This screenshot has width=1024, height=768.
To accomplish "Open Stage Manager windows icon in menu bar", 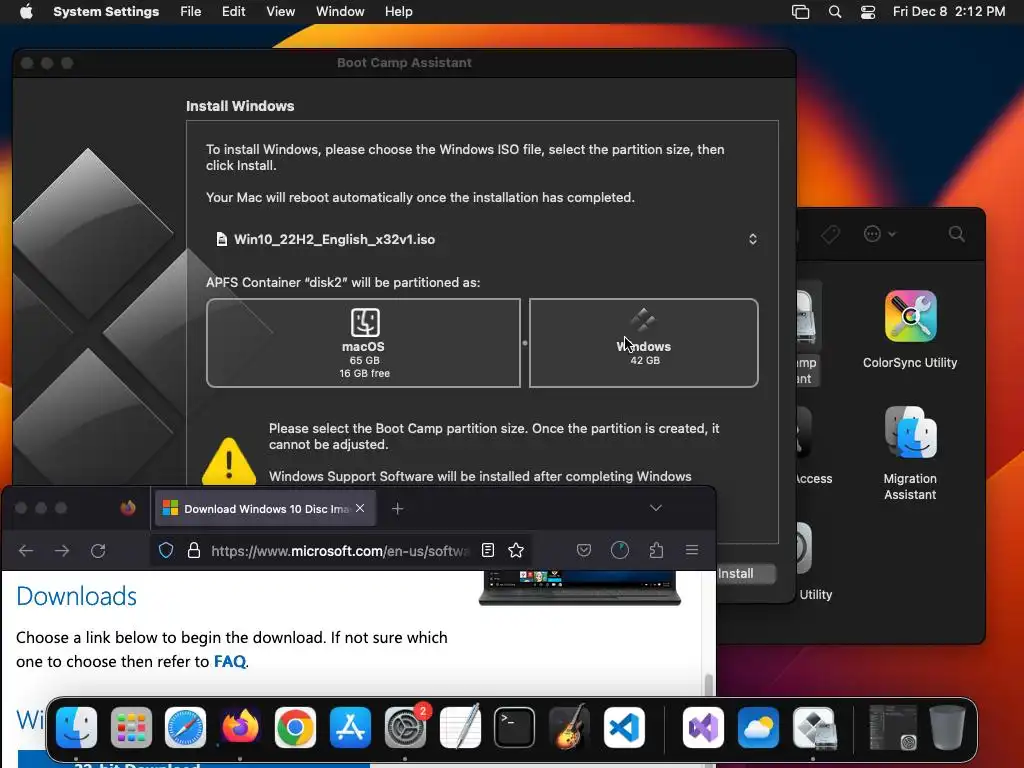I will pyautogui.click(x=800, y=12).
